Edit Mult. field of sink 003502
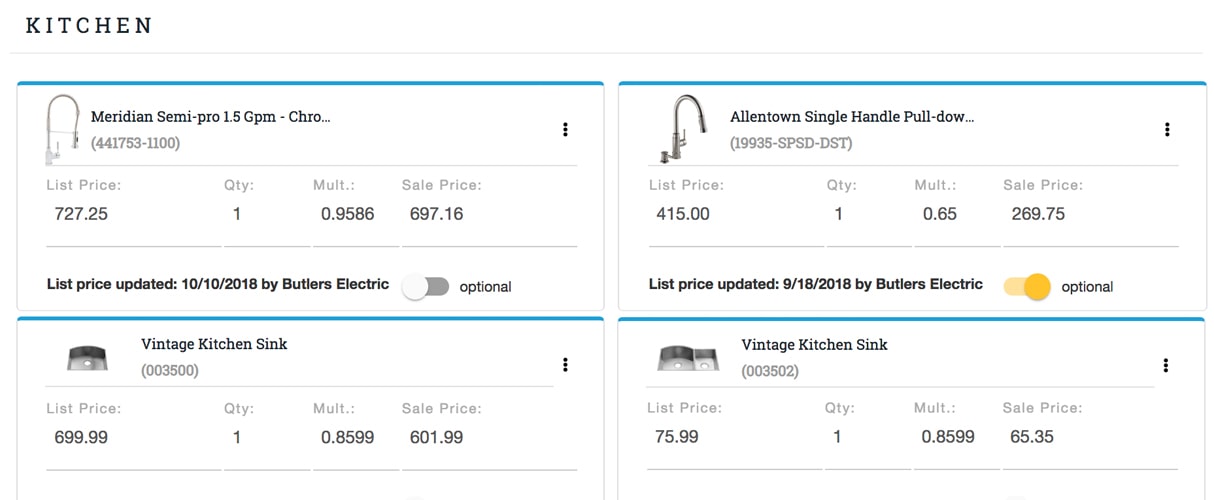Image resolution: width=1214 pixels, height=500 pixels. [x=957, y=438]
